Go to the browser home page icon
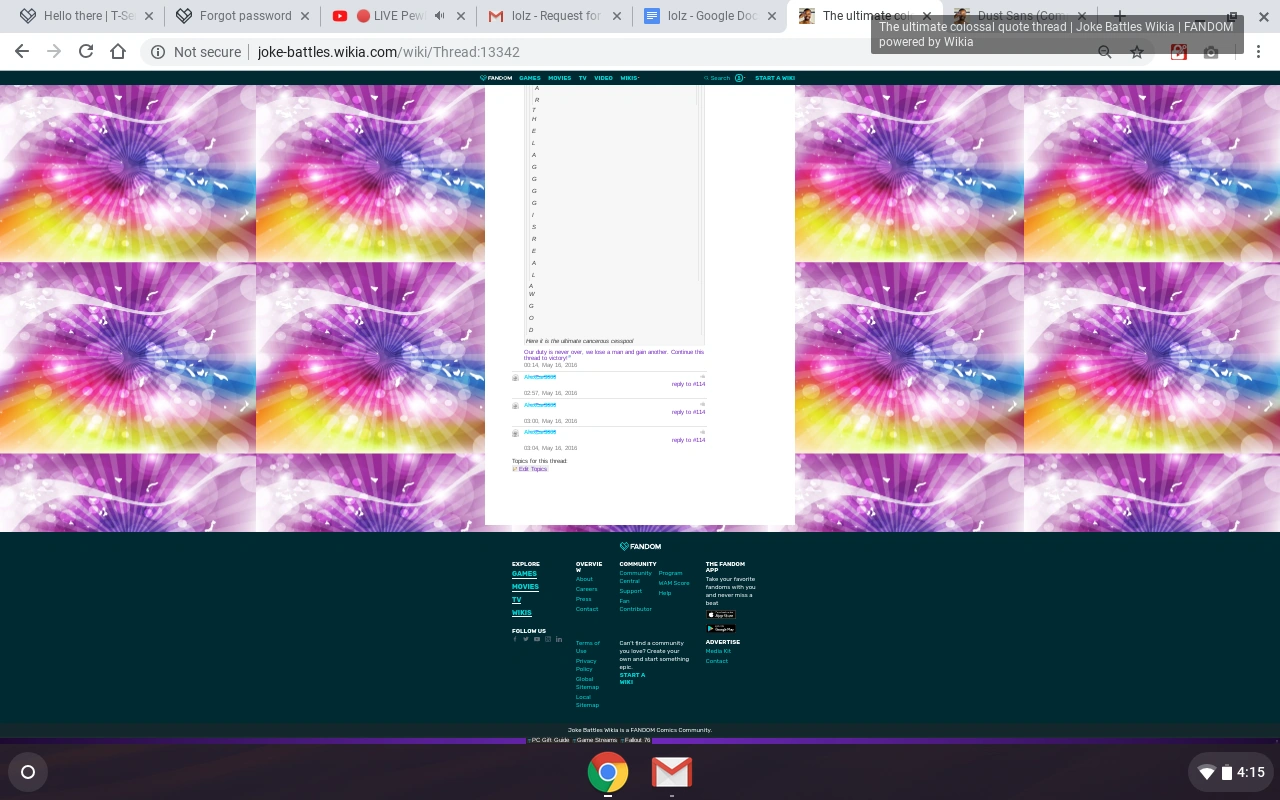The width and height of the screenshot is (1280, 800). [x=118, y=52]
